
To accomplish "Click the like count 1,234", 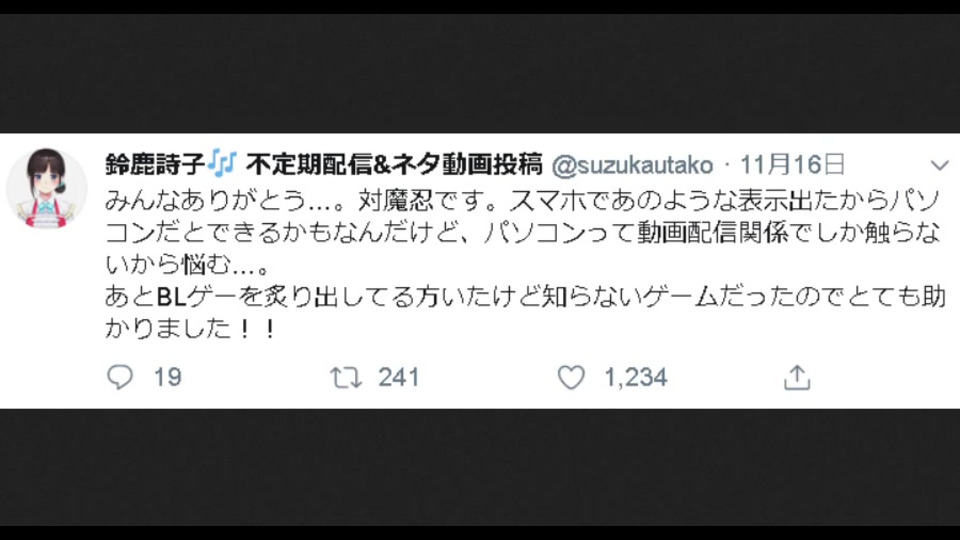I will tap(636, 377).
